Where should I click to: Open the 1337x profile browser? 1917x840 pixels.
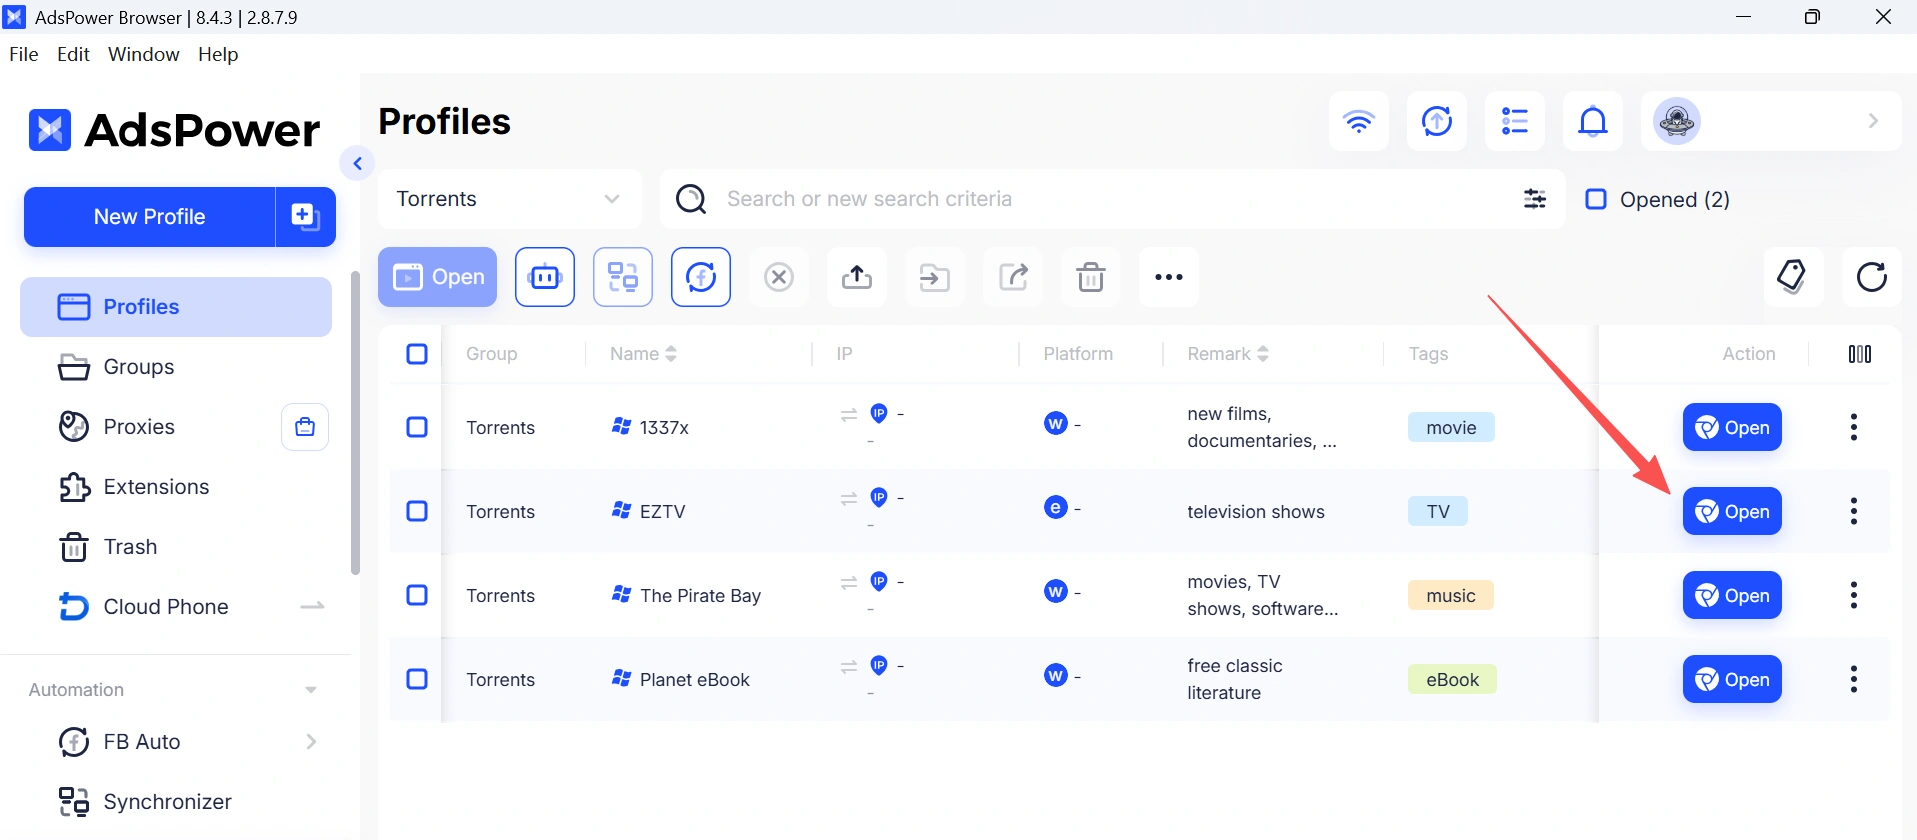tap(1732, 427)
